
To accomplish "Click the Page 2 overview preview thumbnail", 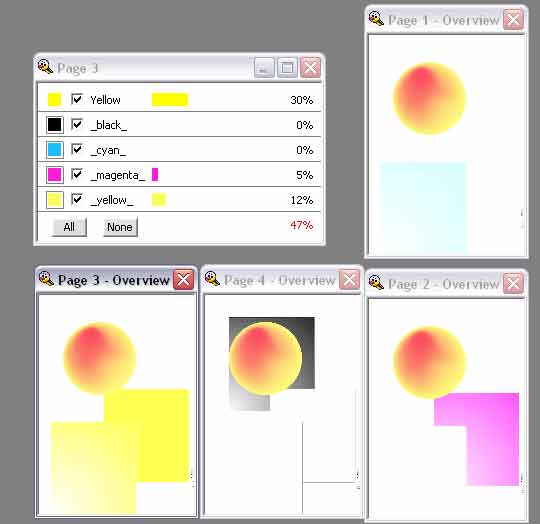I will (447, 409).
